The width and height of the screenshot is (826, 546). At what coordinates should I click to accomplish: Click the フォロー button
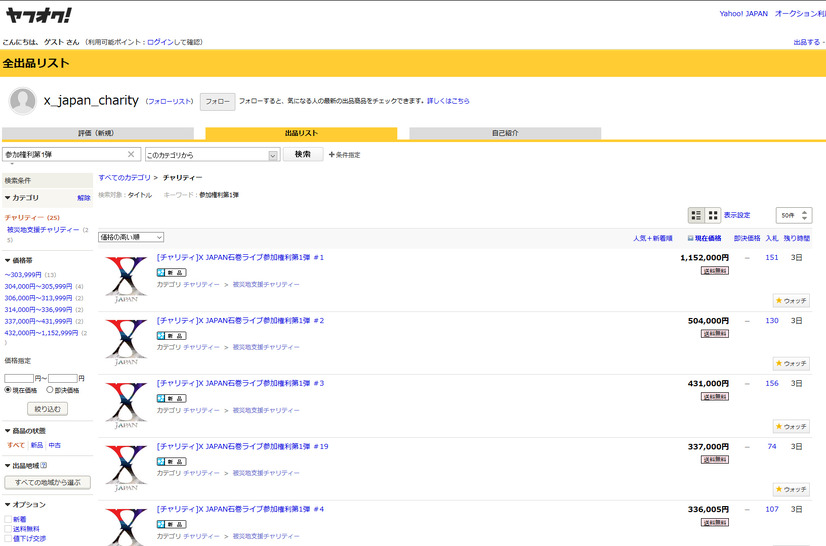[218, 101]
